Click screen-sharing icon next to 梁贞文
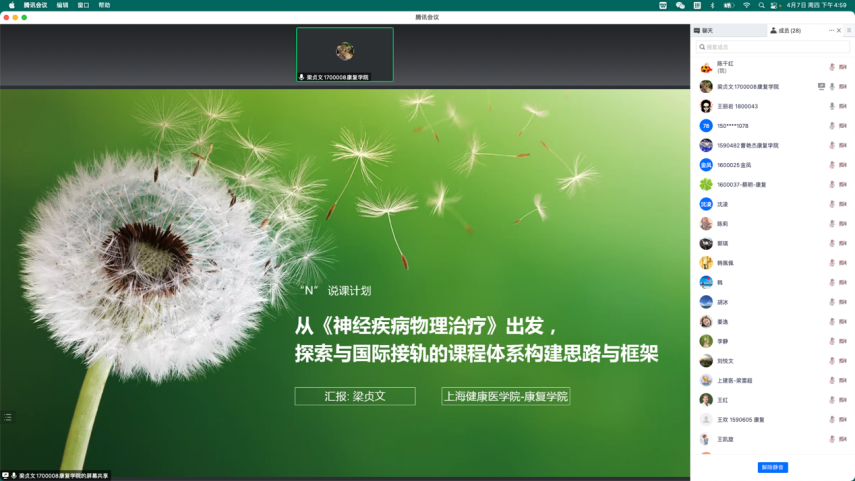 coord(821,87)
